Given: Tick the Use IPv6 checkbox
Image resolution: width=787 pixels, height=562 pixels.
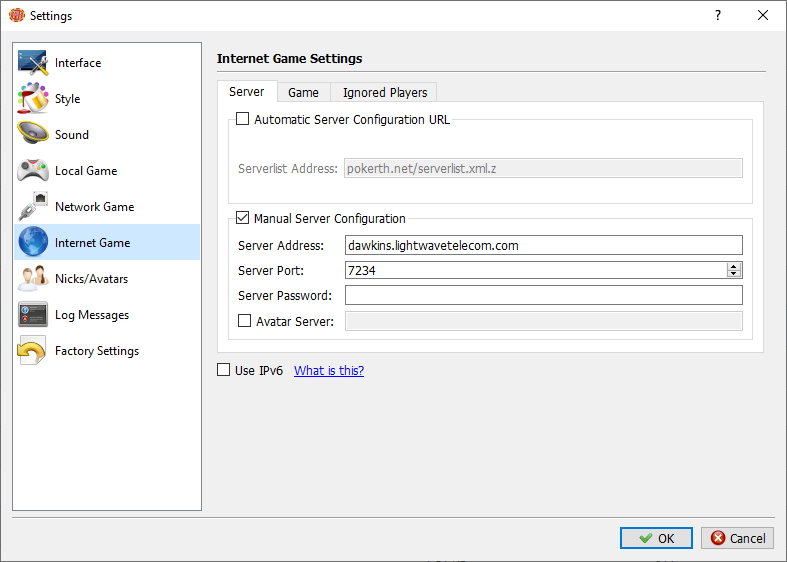Looking at the screenshot, I should (223, 370).
